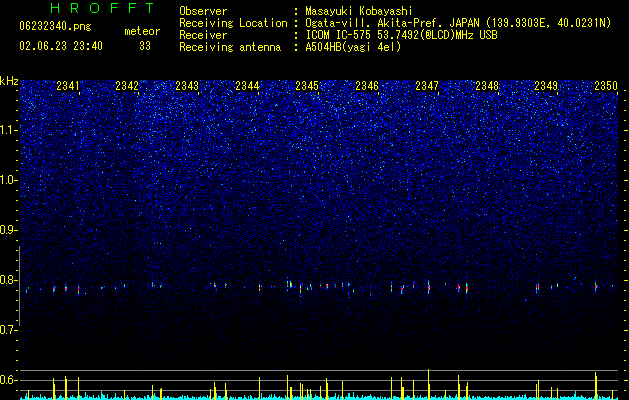Click the Receiving antenna label

click(x=230, y=47)
